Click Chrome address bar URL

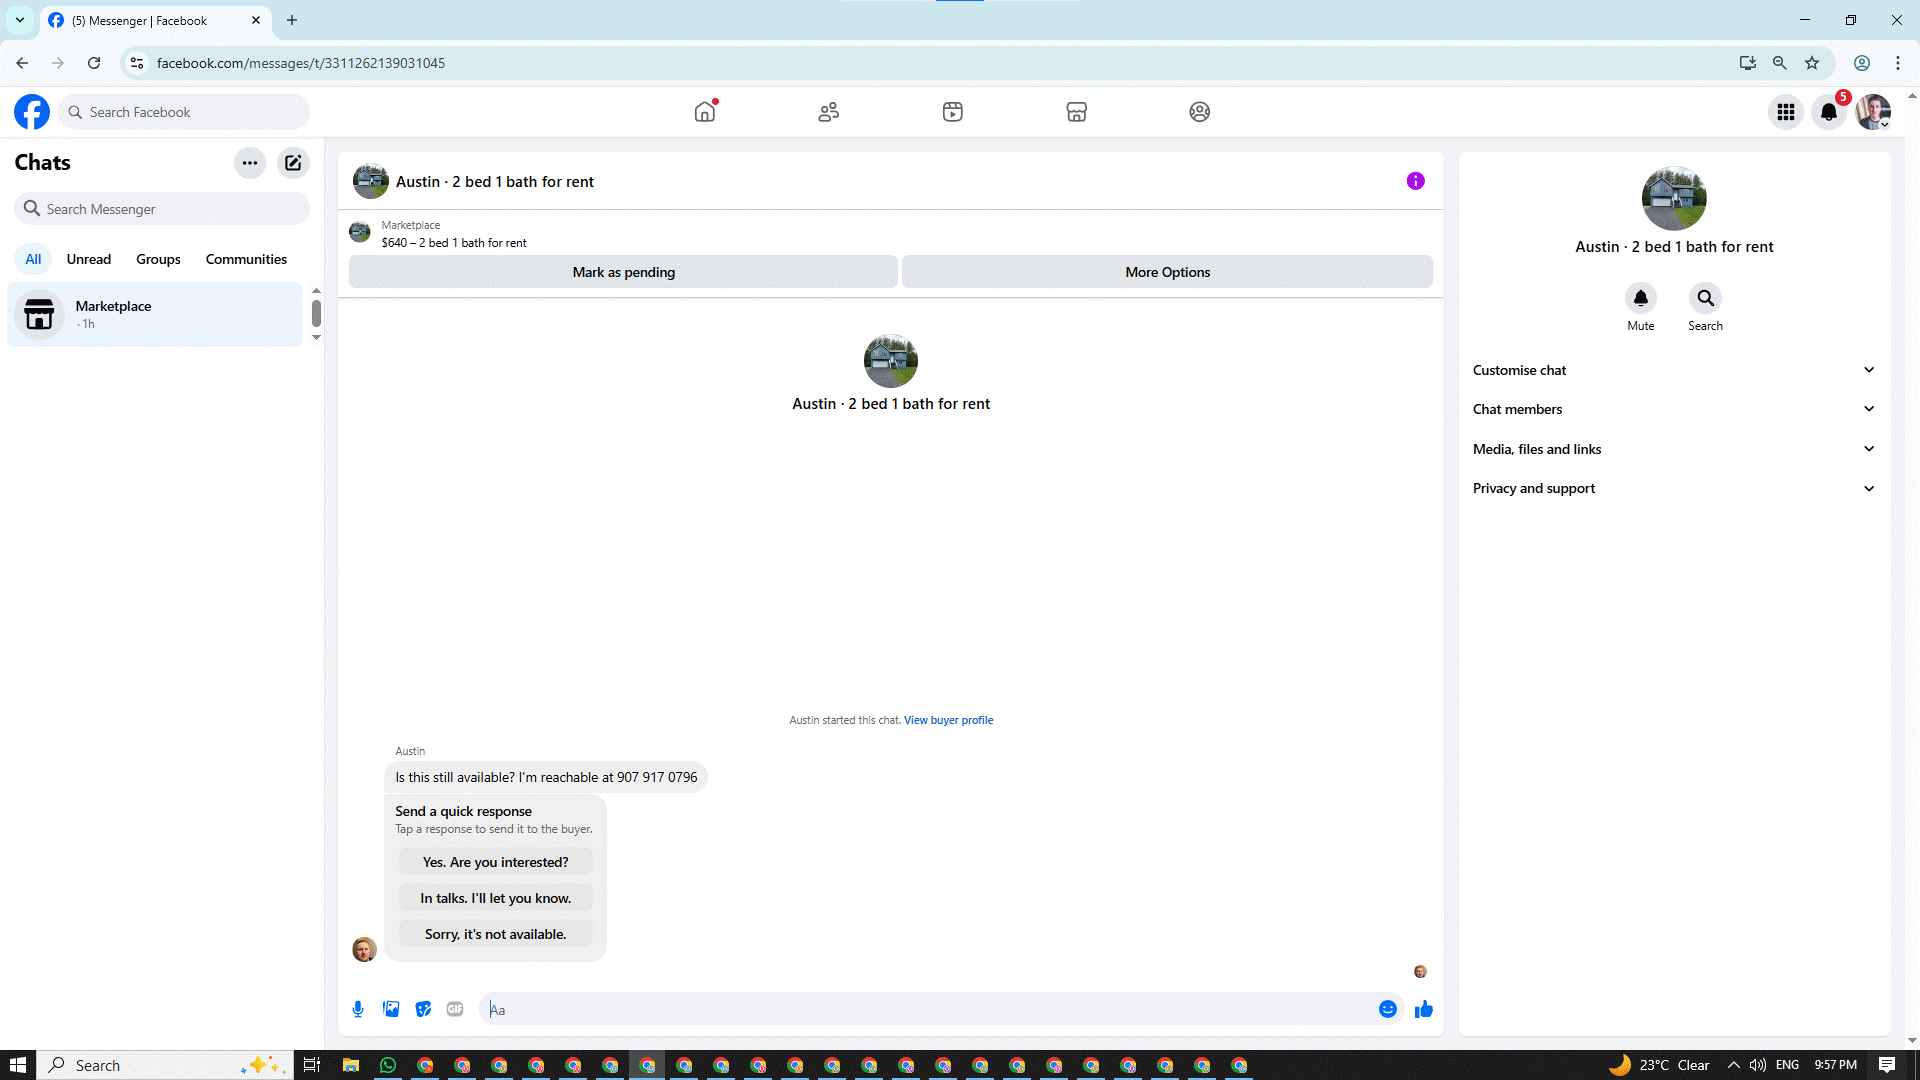301,63
